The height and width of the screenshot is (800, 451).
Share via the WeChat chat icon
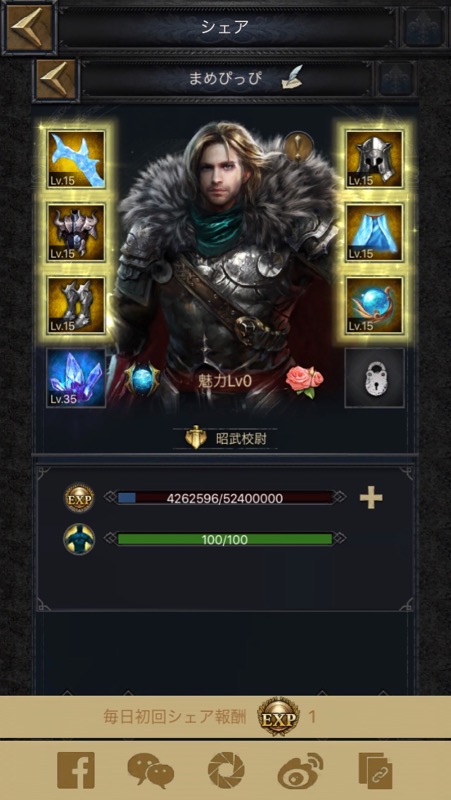(151, 771)
